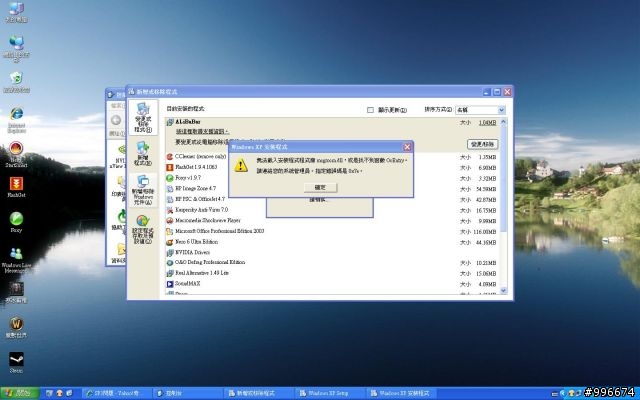Switch to the Yahoo browser taskbar item
640x400 pixels.
click(x=116, y=393)
